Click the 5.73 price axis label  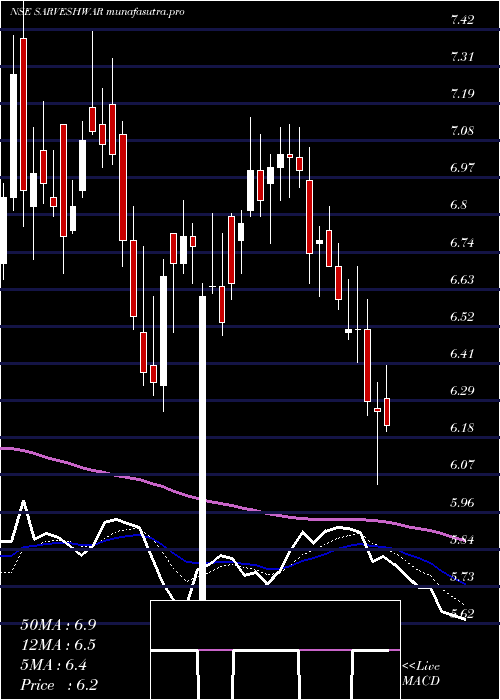[462, 576]
